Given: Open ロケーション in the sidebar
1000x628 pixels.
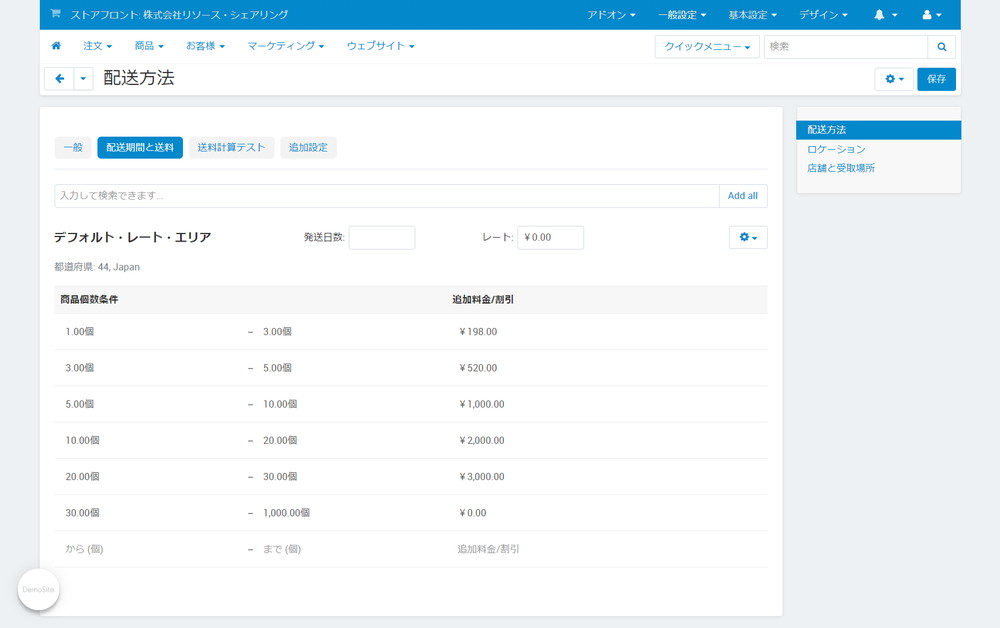Looking at the screenshot, I should [836, 149].
